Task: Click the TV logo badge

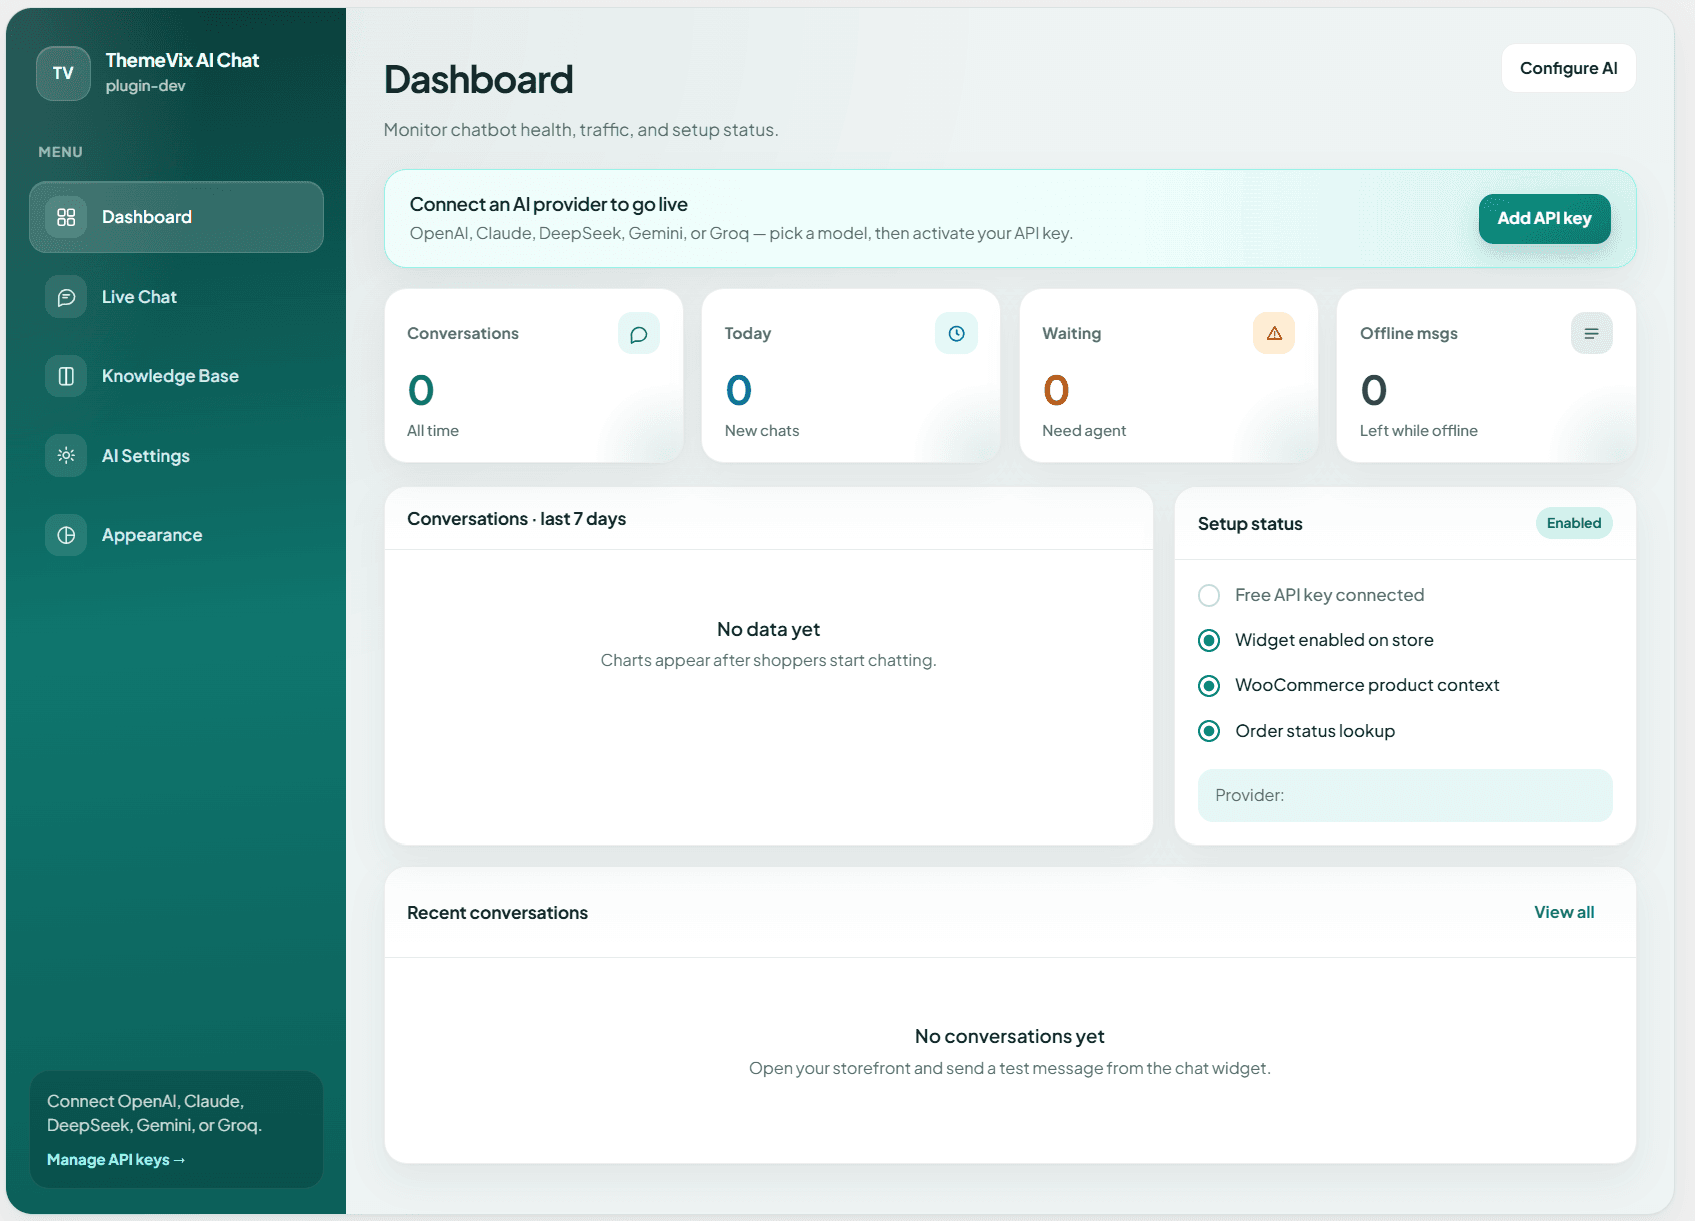Action: [63, 73]
